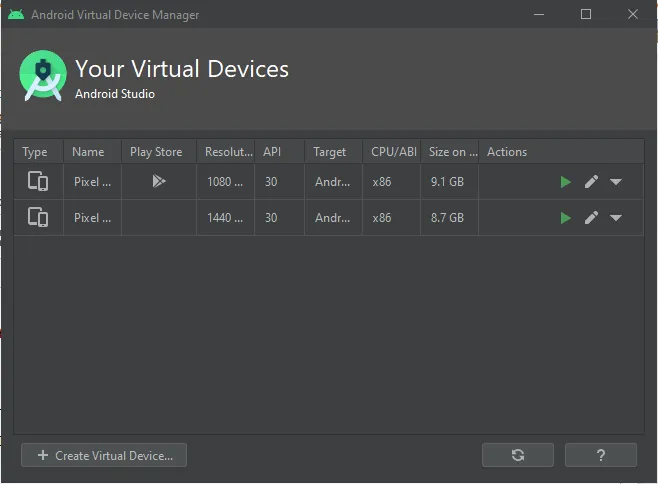
Task: Click the first row's phone type icon
Action: [x=38, y=182]
